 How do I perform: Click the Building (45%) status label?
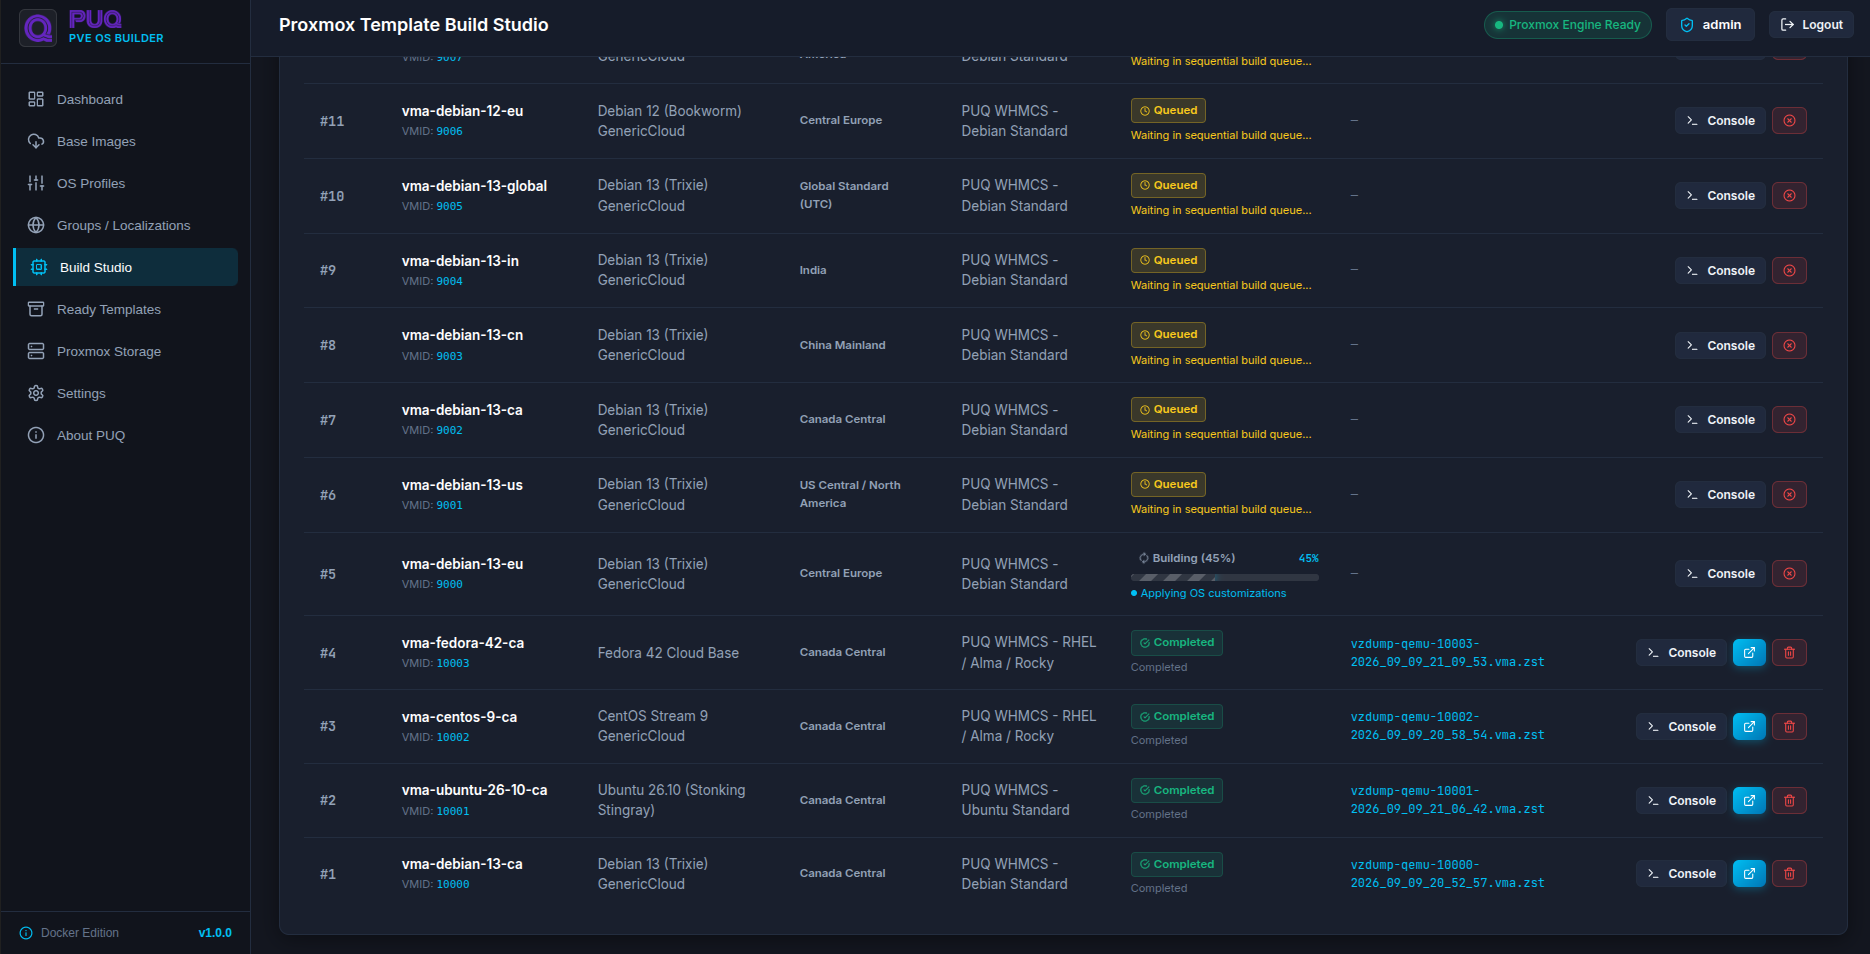(x=1186, y=558)
